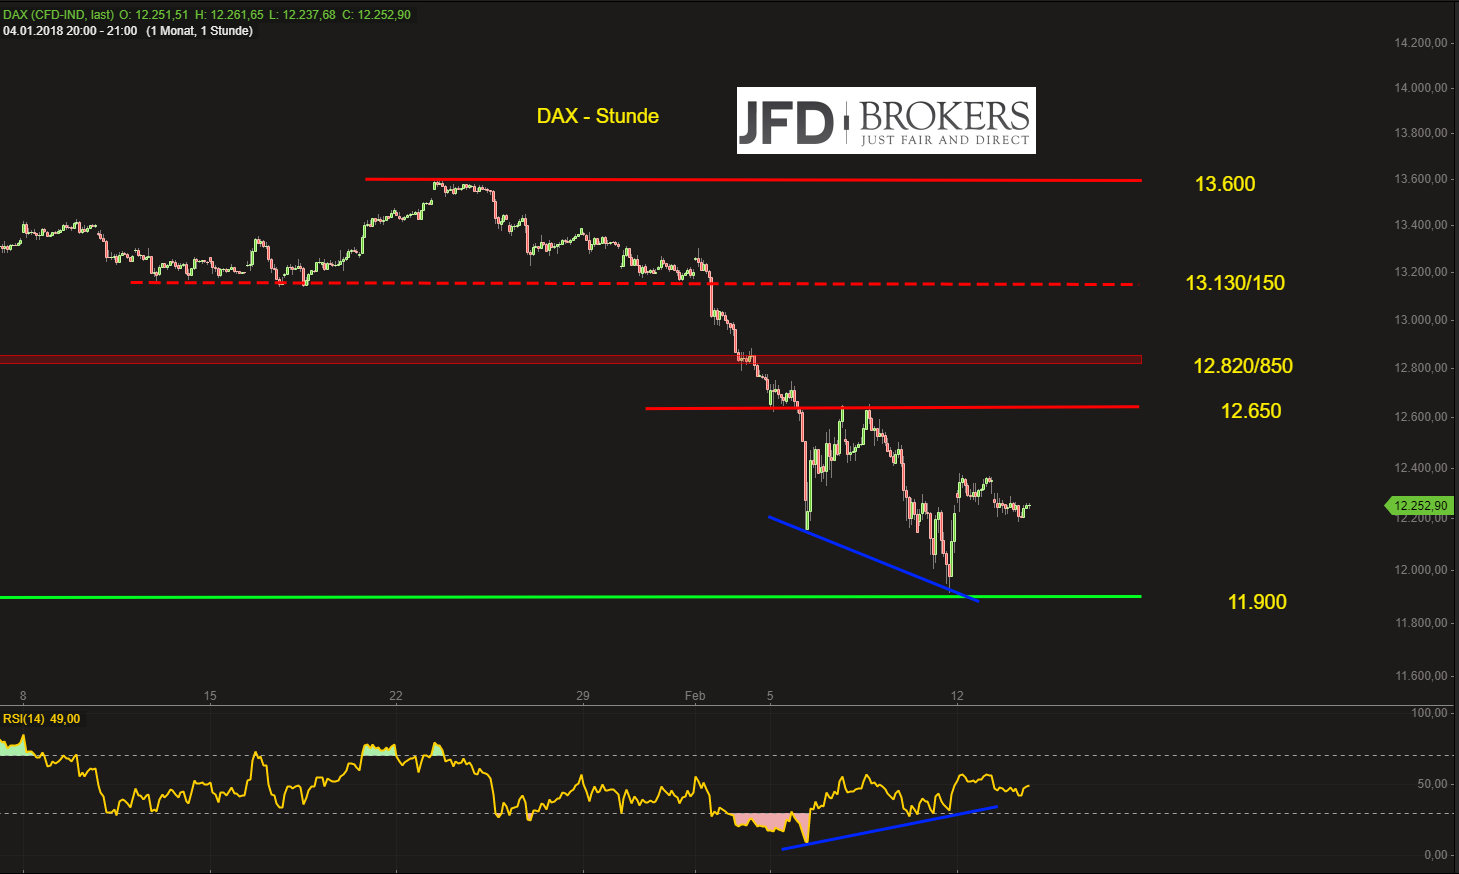Select the 12.650 resistance label
This screenshot has height=874, width=1459.
tap(1251, 411)
